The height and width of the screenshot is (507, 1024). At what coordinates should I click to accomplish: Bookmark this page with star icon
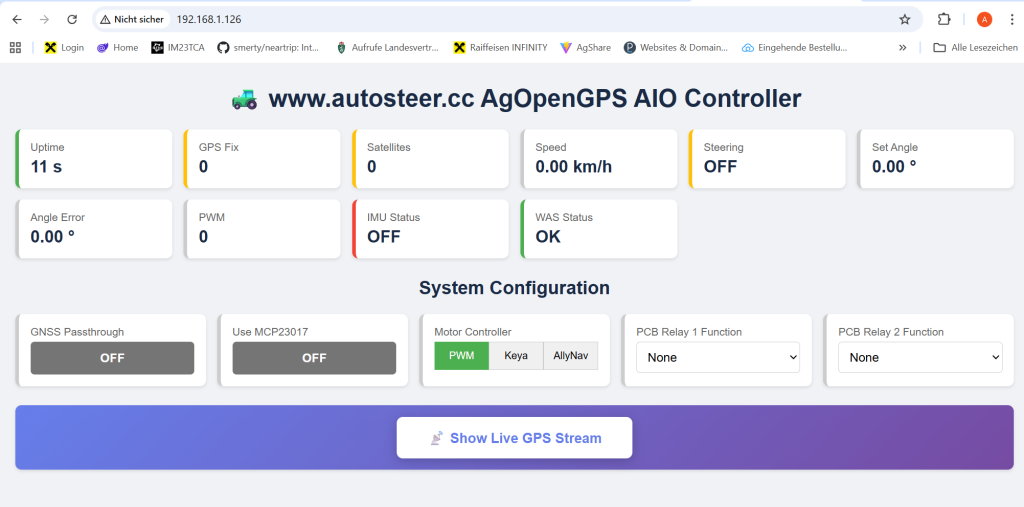coord(904,19)
